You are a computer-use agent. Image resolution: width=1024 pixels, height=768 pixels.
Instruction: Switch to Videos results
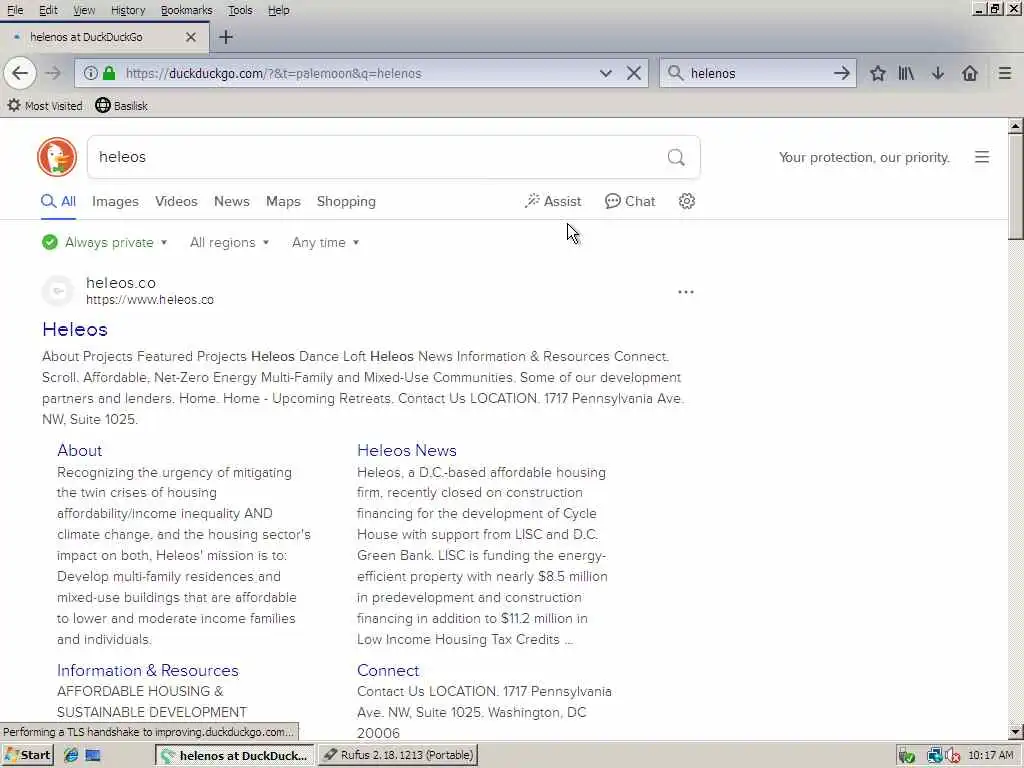point(176,201)
